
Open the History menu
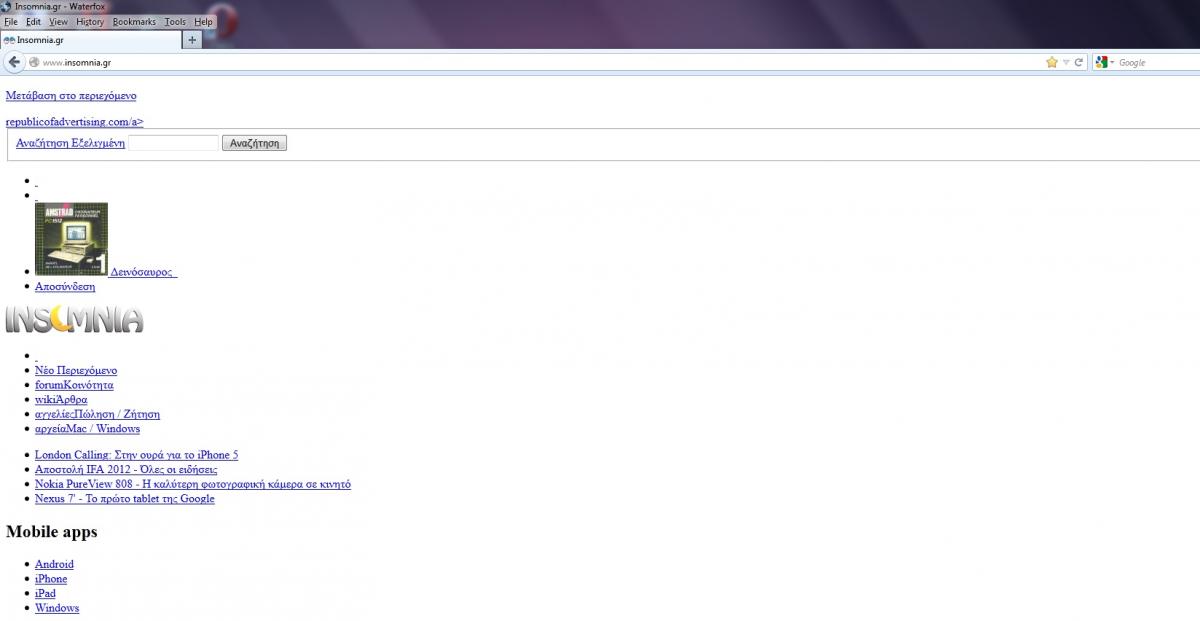[x=90, y=21]
